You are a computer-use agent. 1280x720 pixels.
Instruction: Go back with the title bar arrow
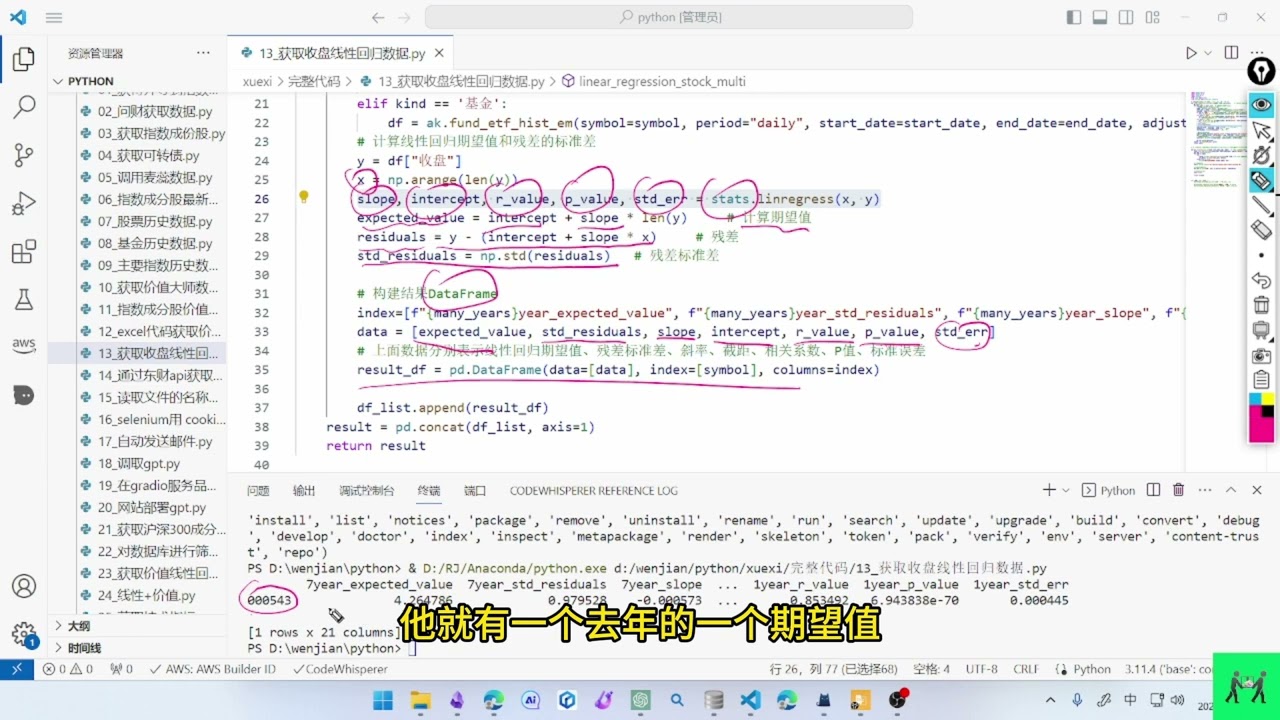pos(377,17)
